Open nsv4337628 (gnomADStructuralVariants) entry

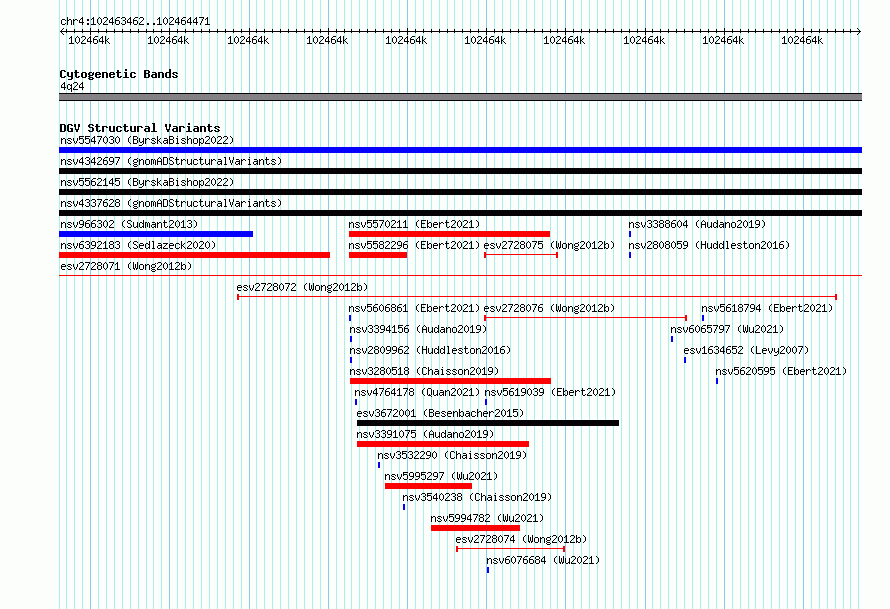tap(171, 203)
